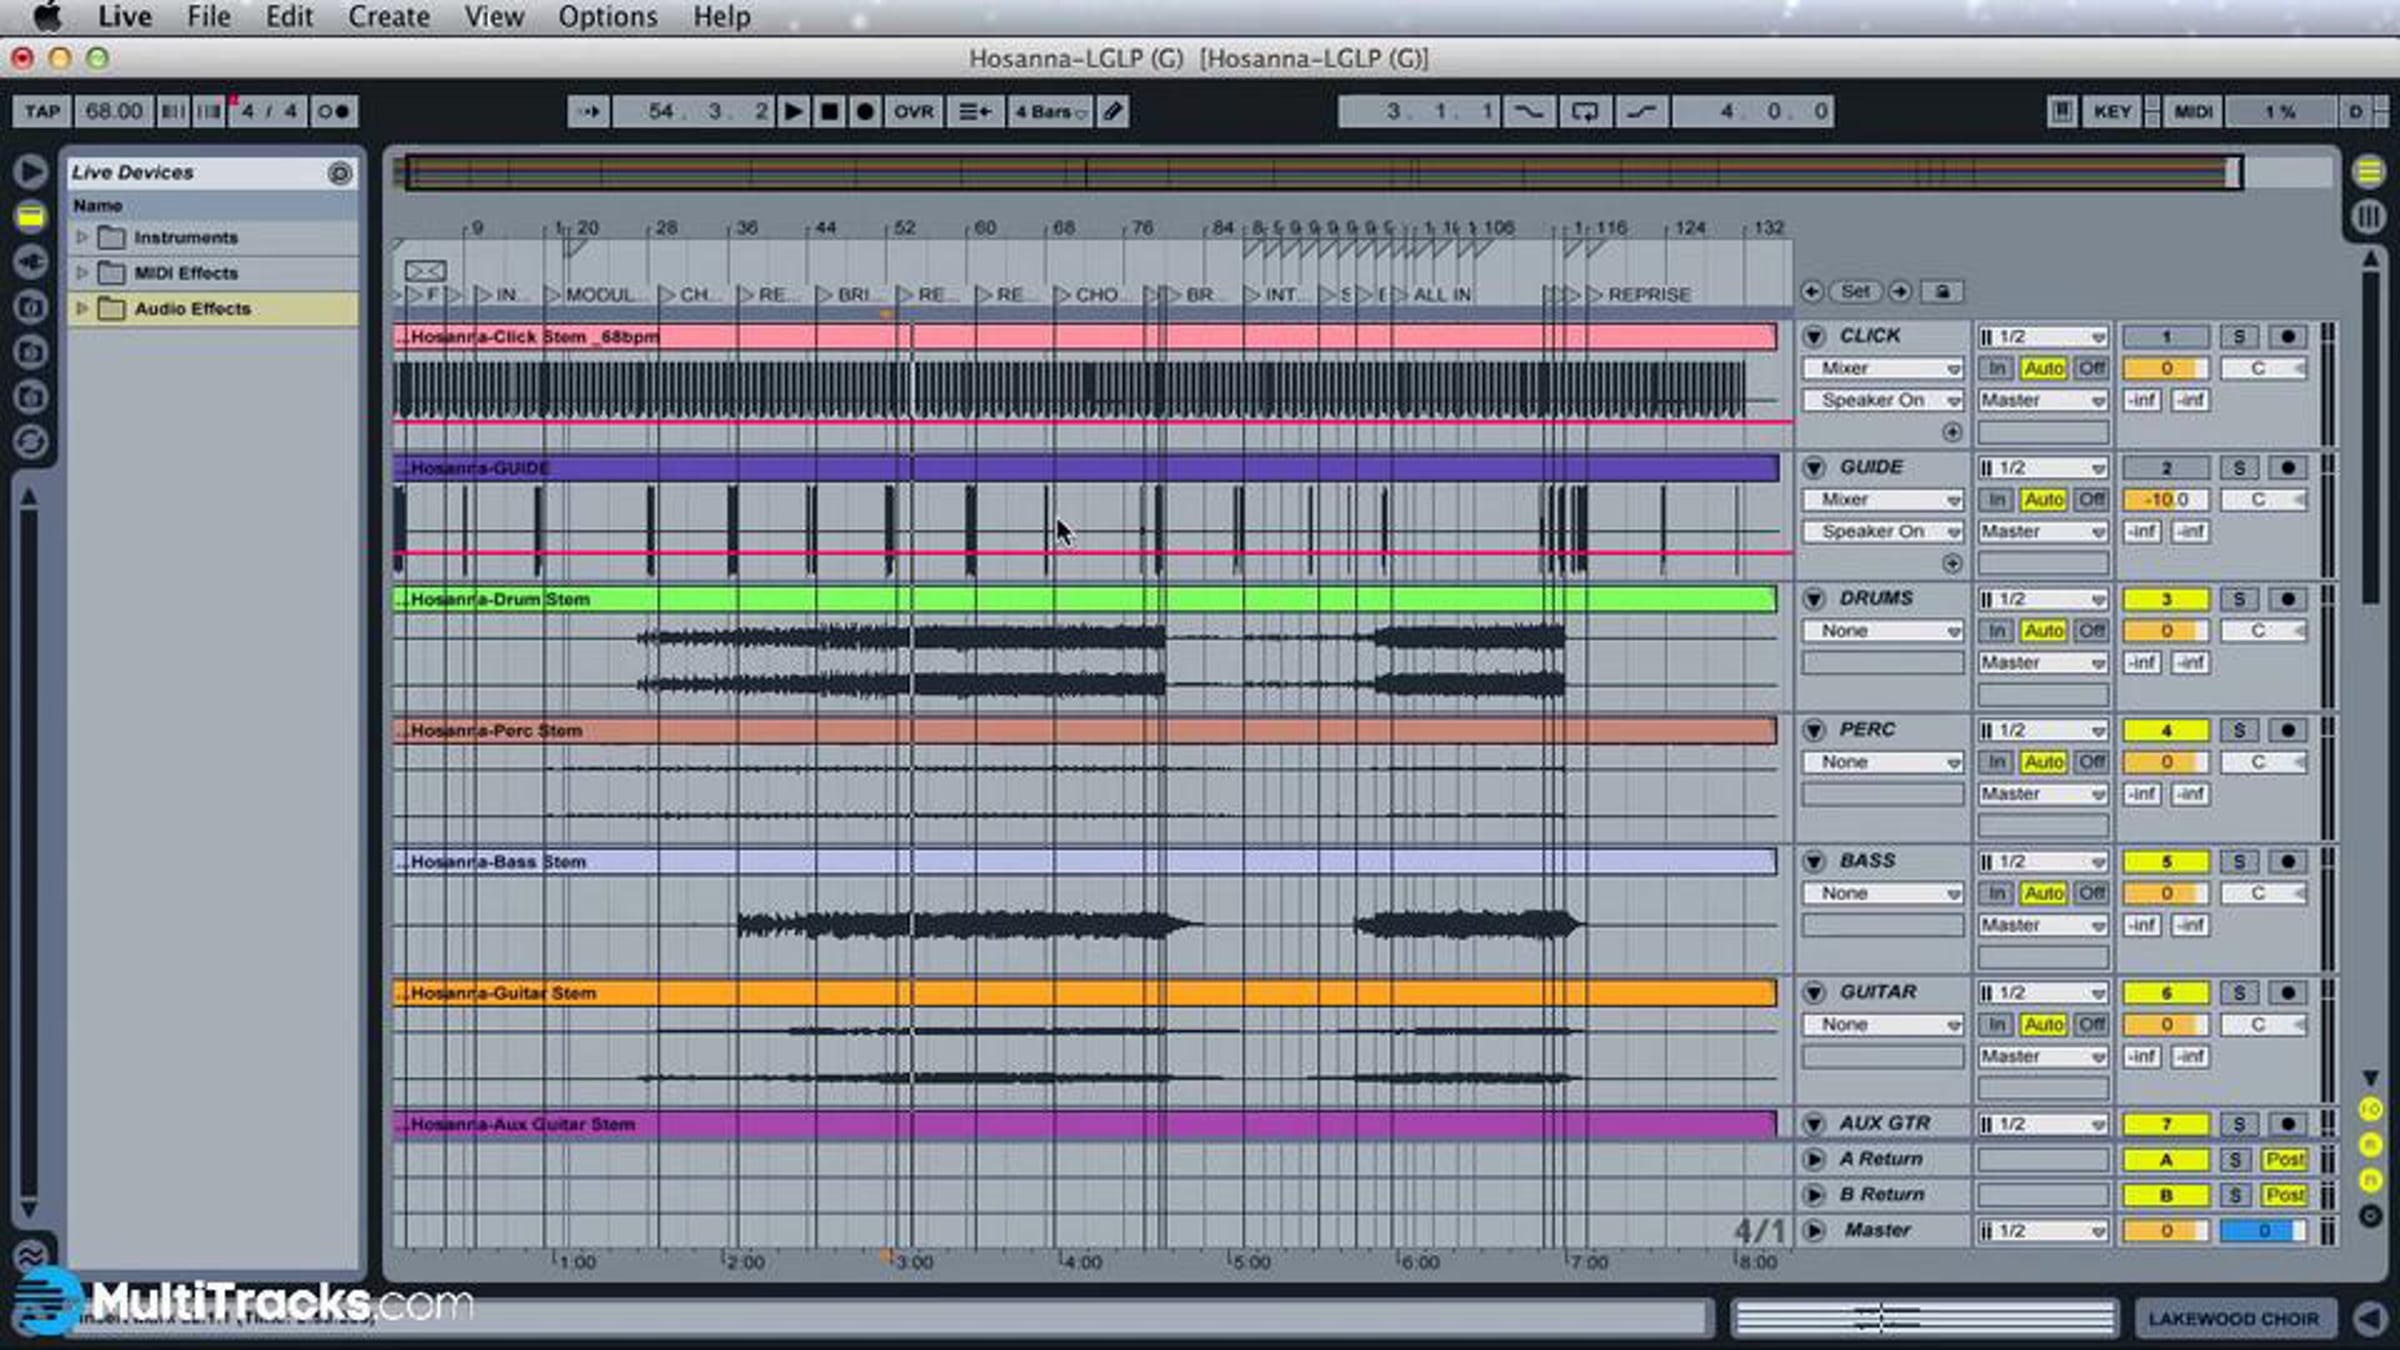Screen dimensions: 2400x1350
Task: Click the transport Stop button
Action: click(829, 111)
